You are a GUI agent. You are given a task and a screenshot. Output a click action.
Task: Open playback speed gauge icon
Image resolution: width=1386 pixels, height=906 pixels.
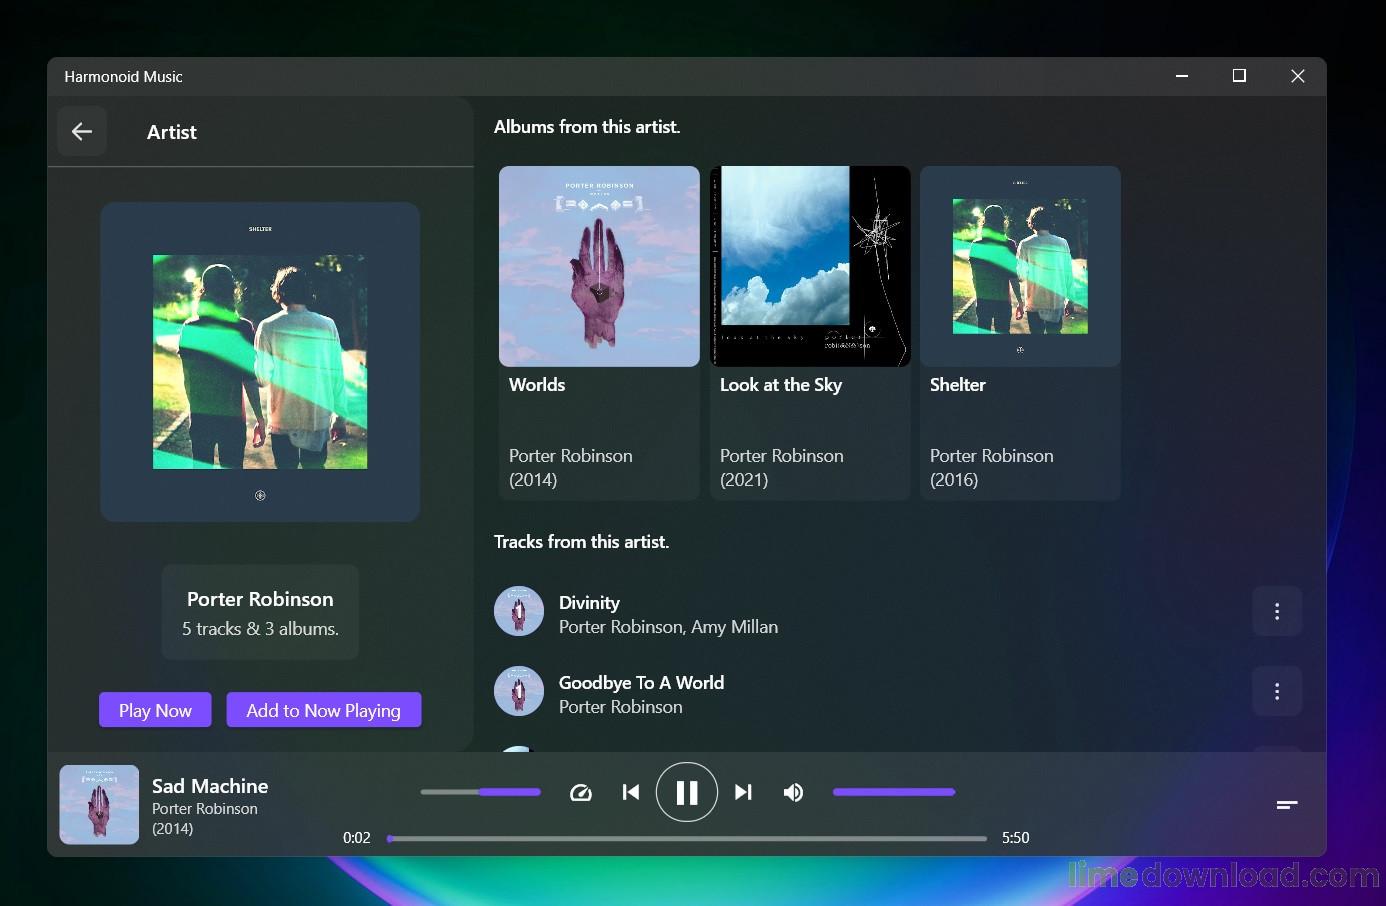pos(580,792)
